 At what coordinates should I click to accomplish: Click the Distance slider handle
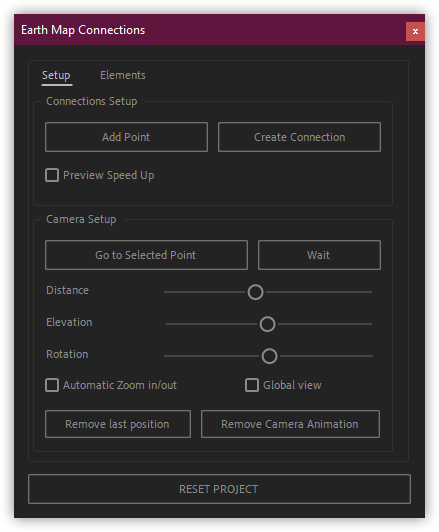point(255,292)
